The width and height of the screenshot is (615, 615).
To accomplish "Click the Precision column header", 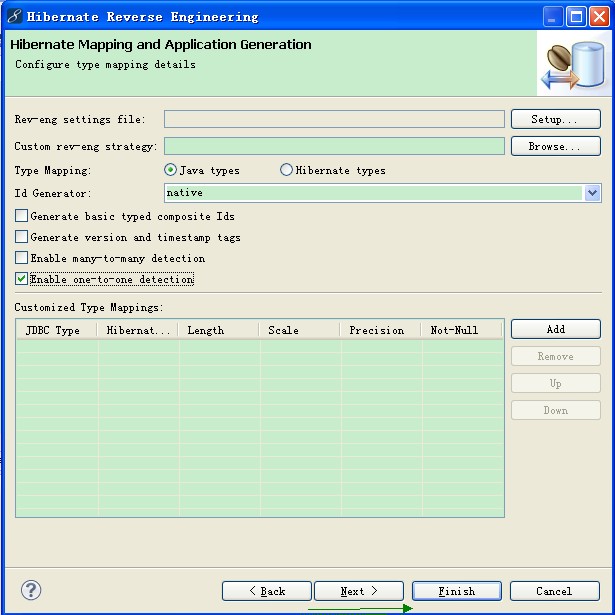I will (380, 330).
